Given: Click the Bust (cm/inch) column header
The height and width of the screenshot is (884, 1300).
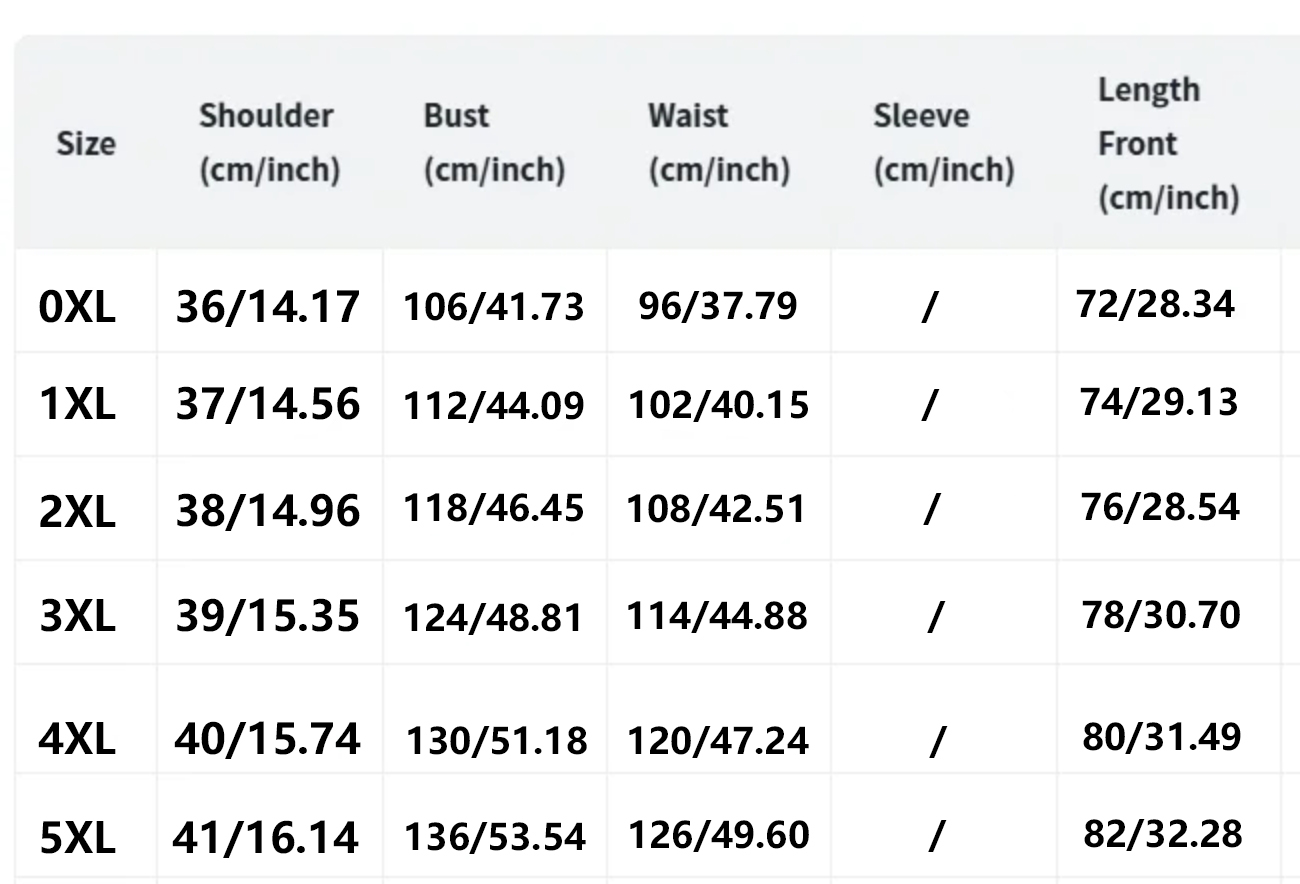Looking at the screenshot, I should (494, 143).
